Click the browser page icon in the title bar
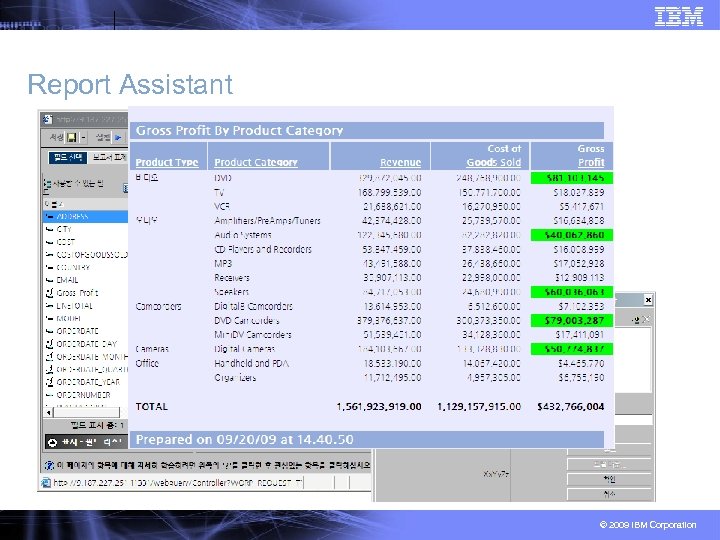This screenshot has height=540, width=720. pyautogui.click(x=47, y=119)
